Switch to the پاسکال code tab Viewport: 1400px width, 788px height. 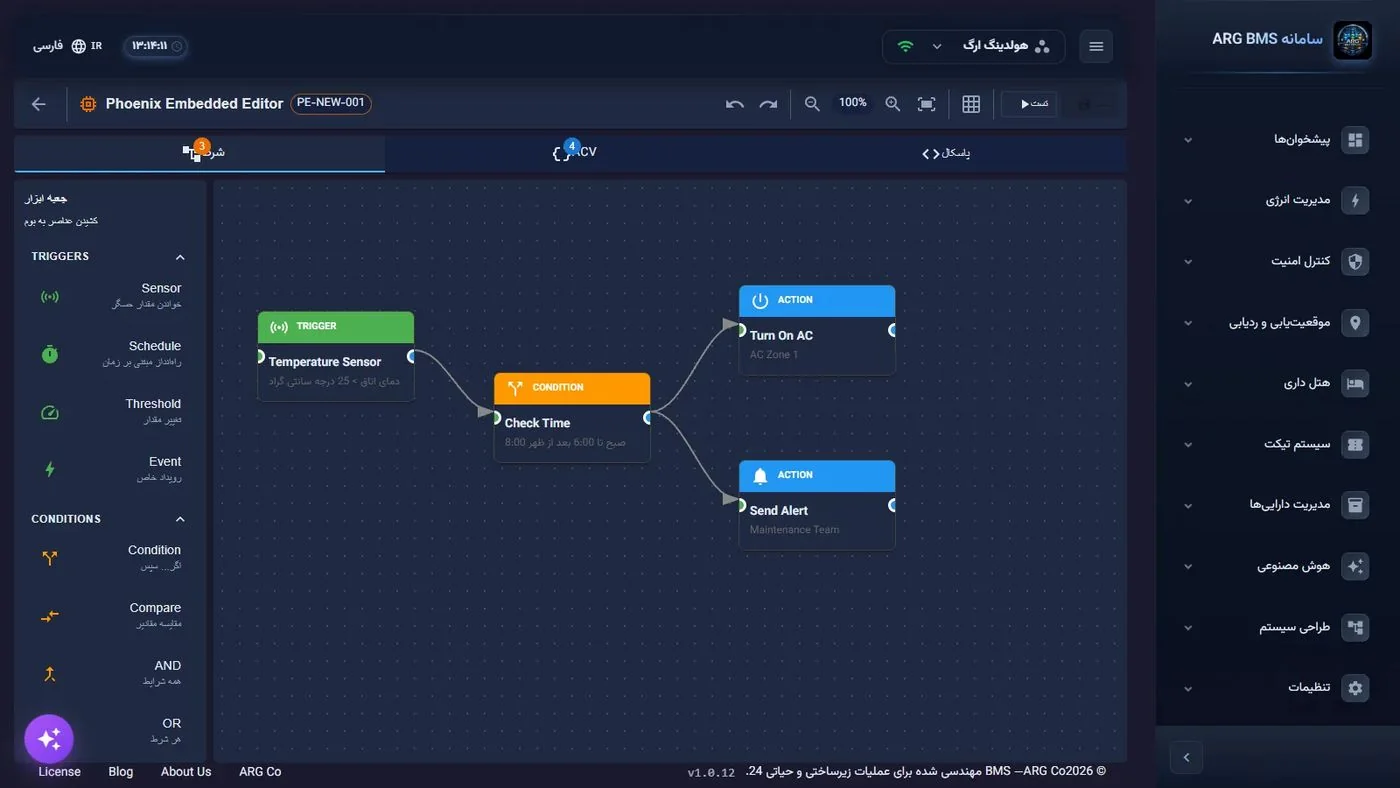(x=945, y=153)
